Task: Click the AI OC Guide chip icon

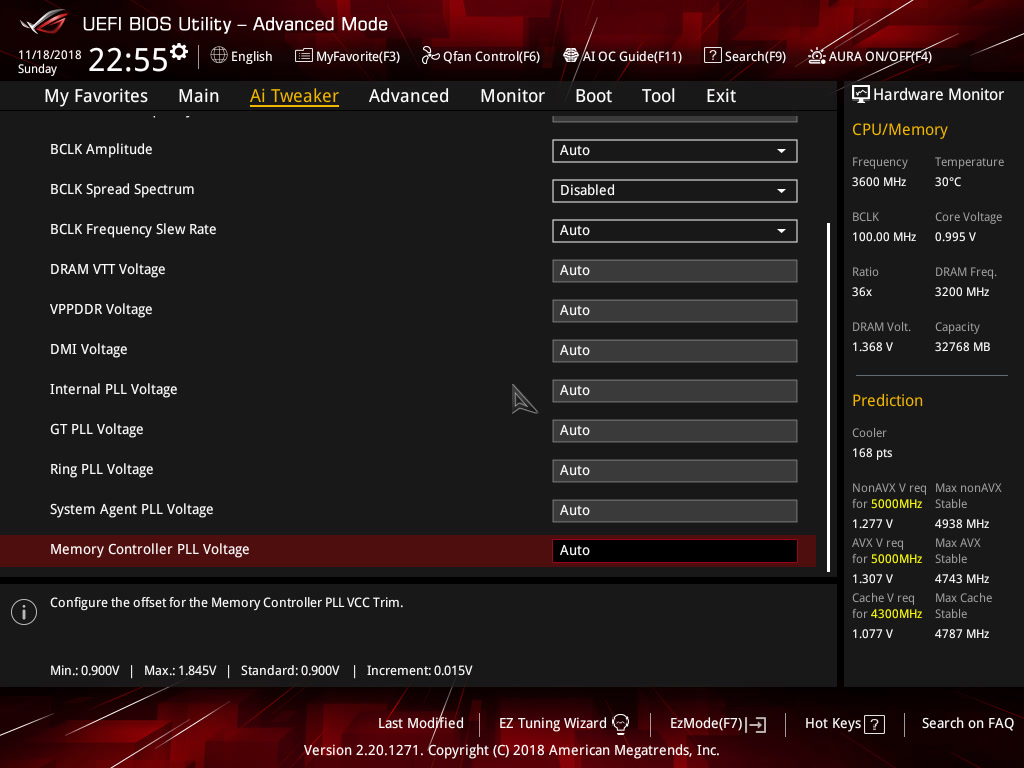Action: coord(571,56)
